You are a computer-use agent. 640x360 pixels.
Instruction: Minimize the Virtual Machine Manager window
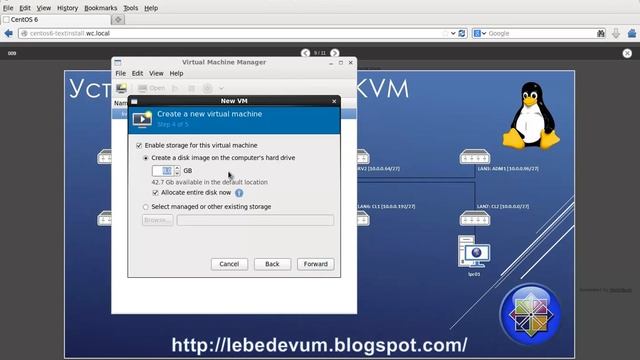coord(331,63)
